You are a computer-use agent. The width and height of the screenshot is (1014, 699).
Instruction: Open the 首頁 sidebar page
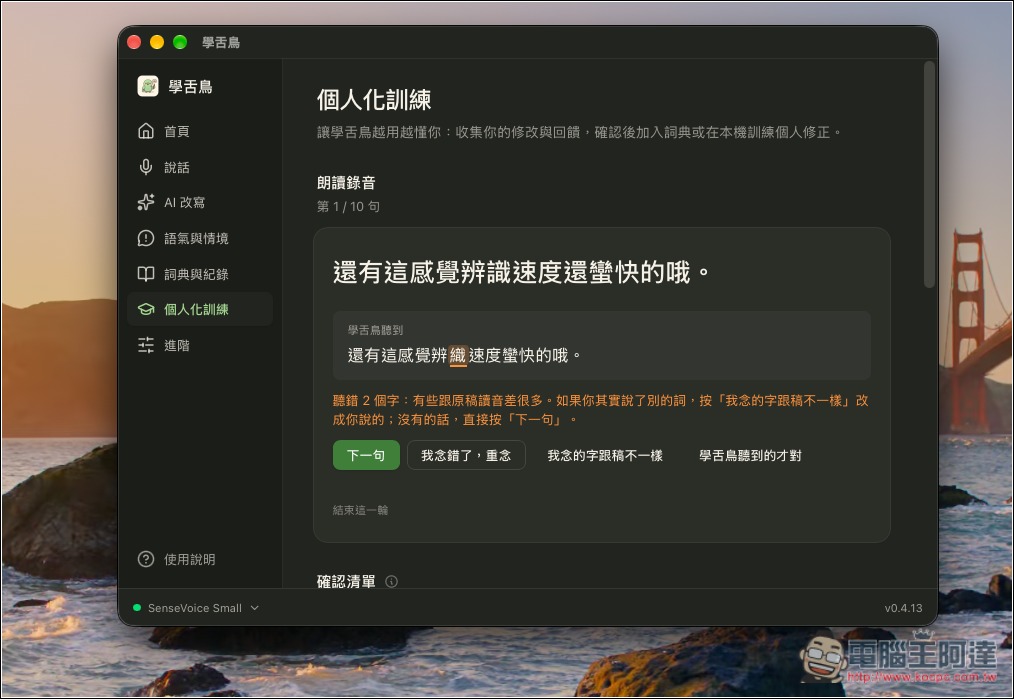tap(200, 131)
